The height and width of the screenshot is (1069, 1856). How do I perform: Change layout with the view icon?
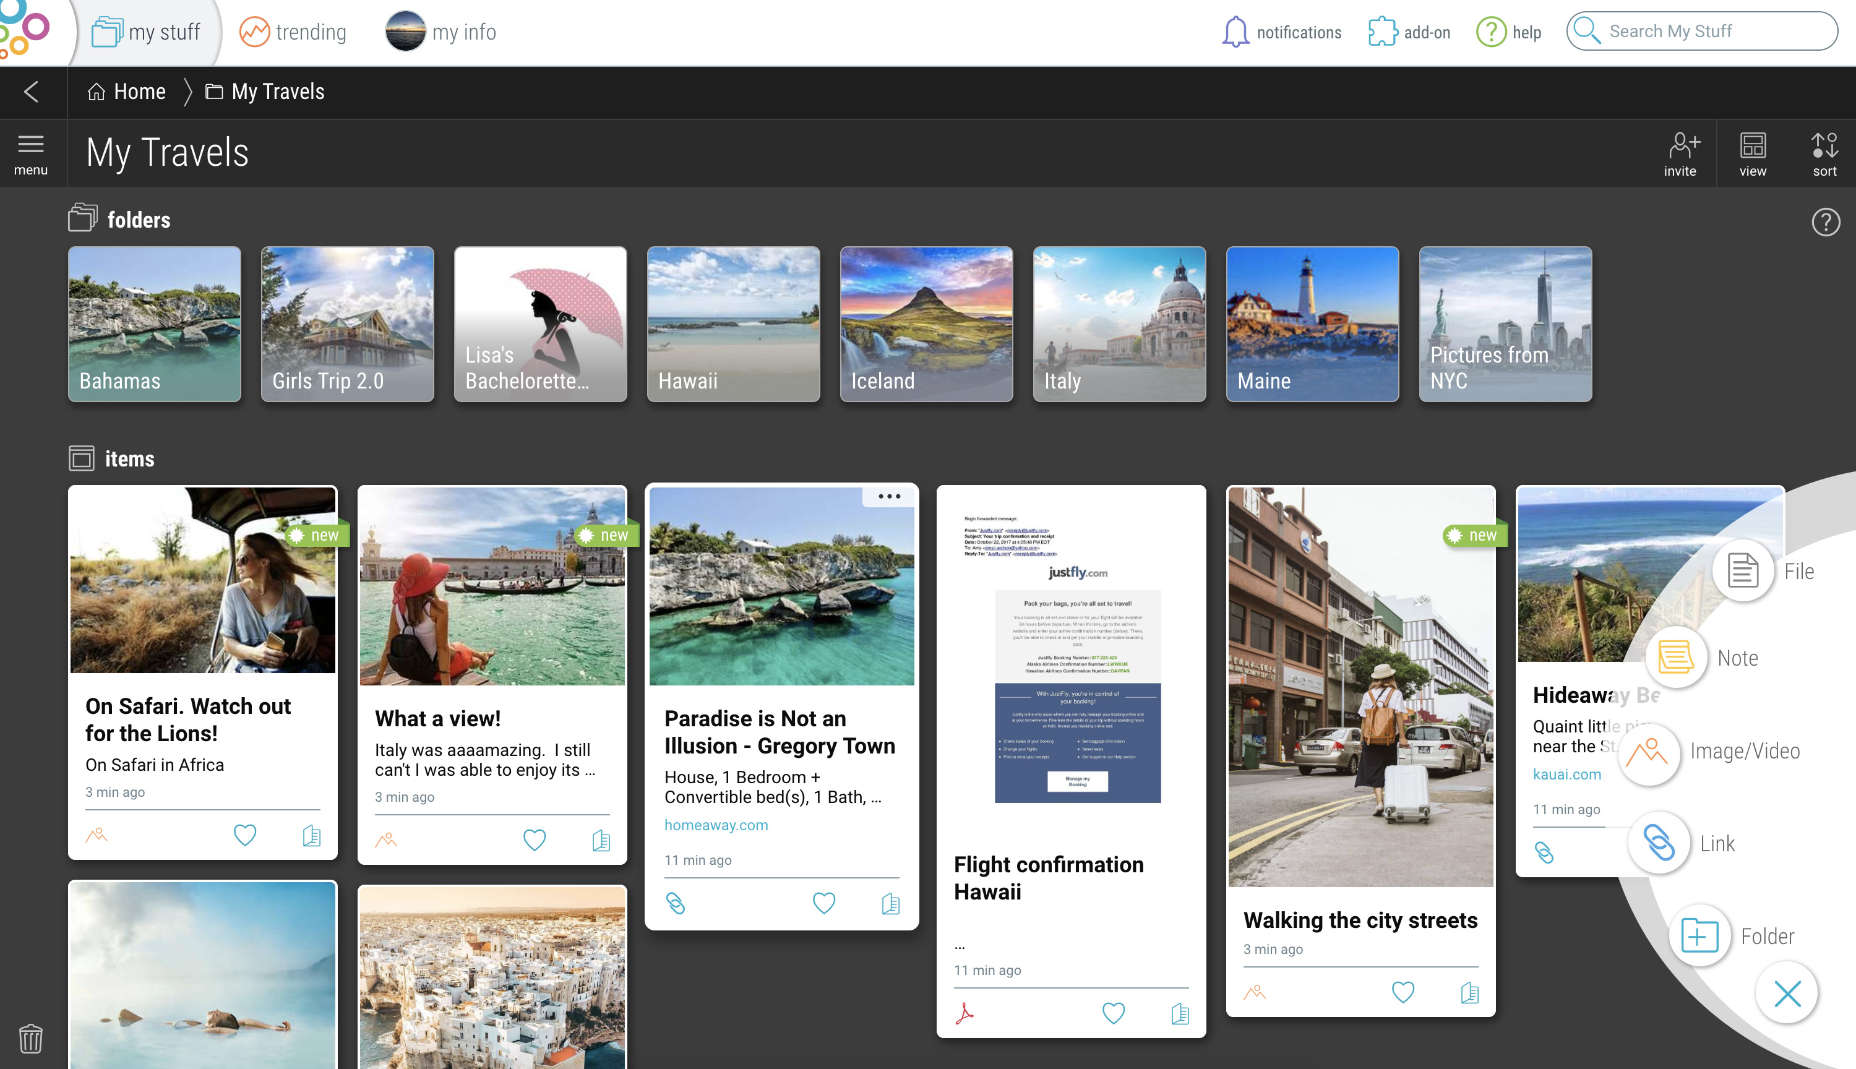pos(1753,154)
